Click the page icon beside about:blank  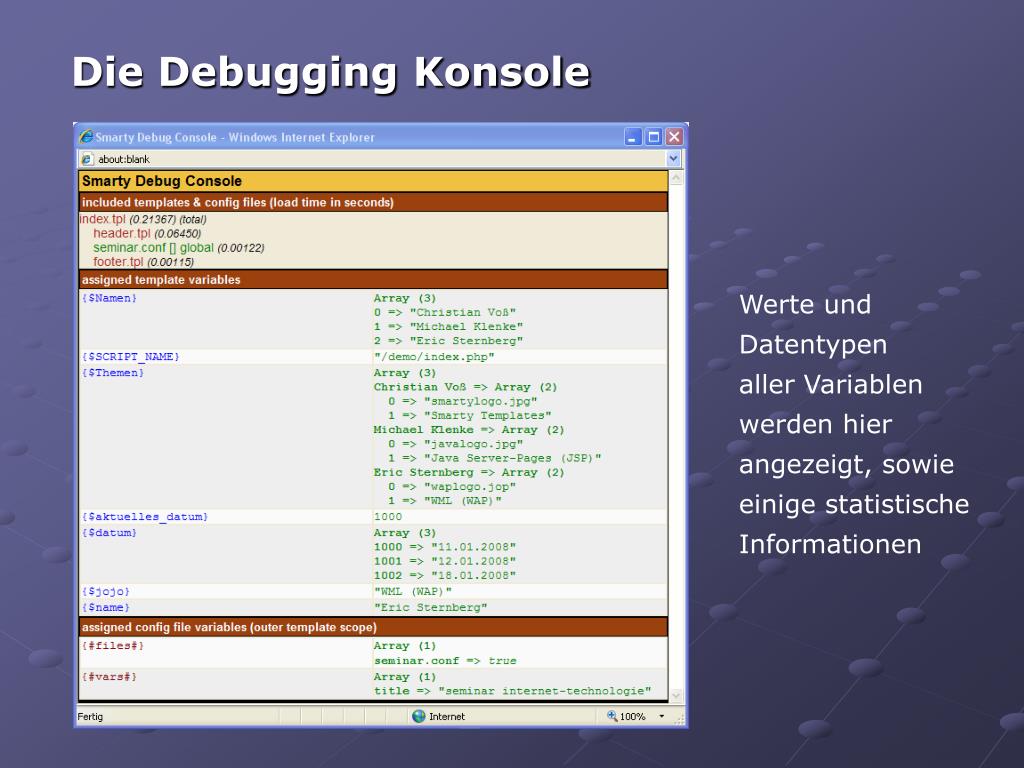click(87, 159)
